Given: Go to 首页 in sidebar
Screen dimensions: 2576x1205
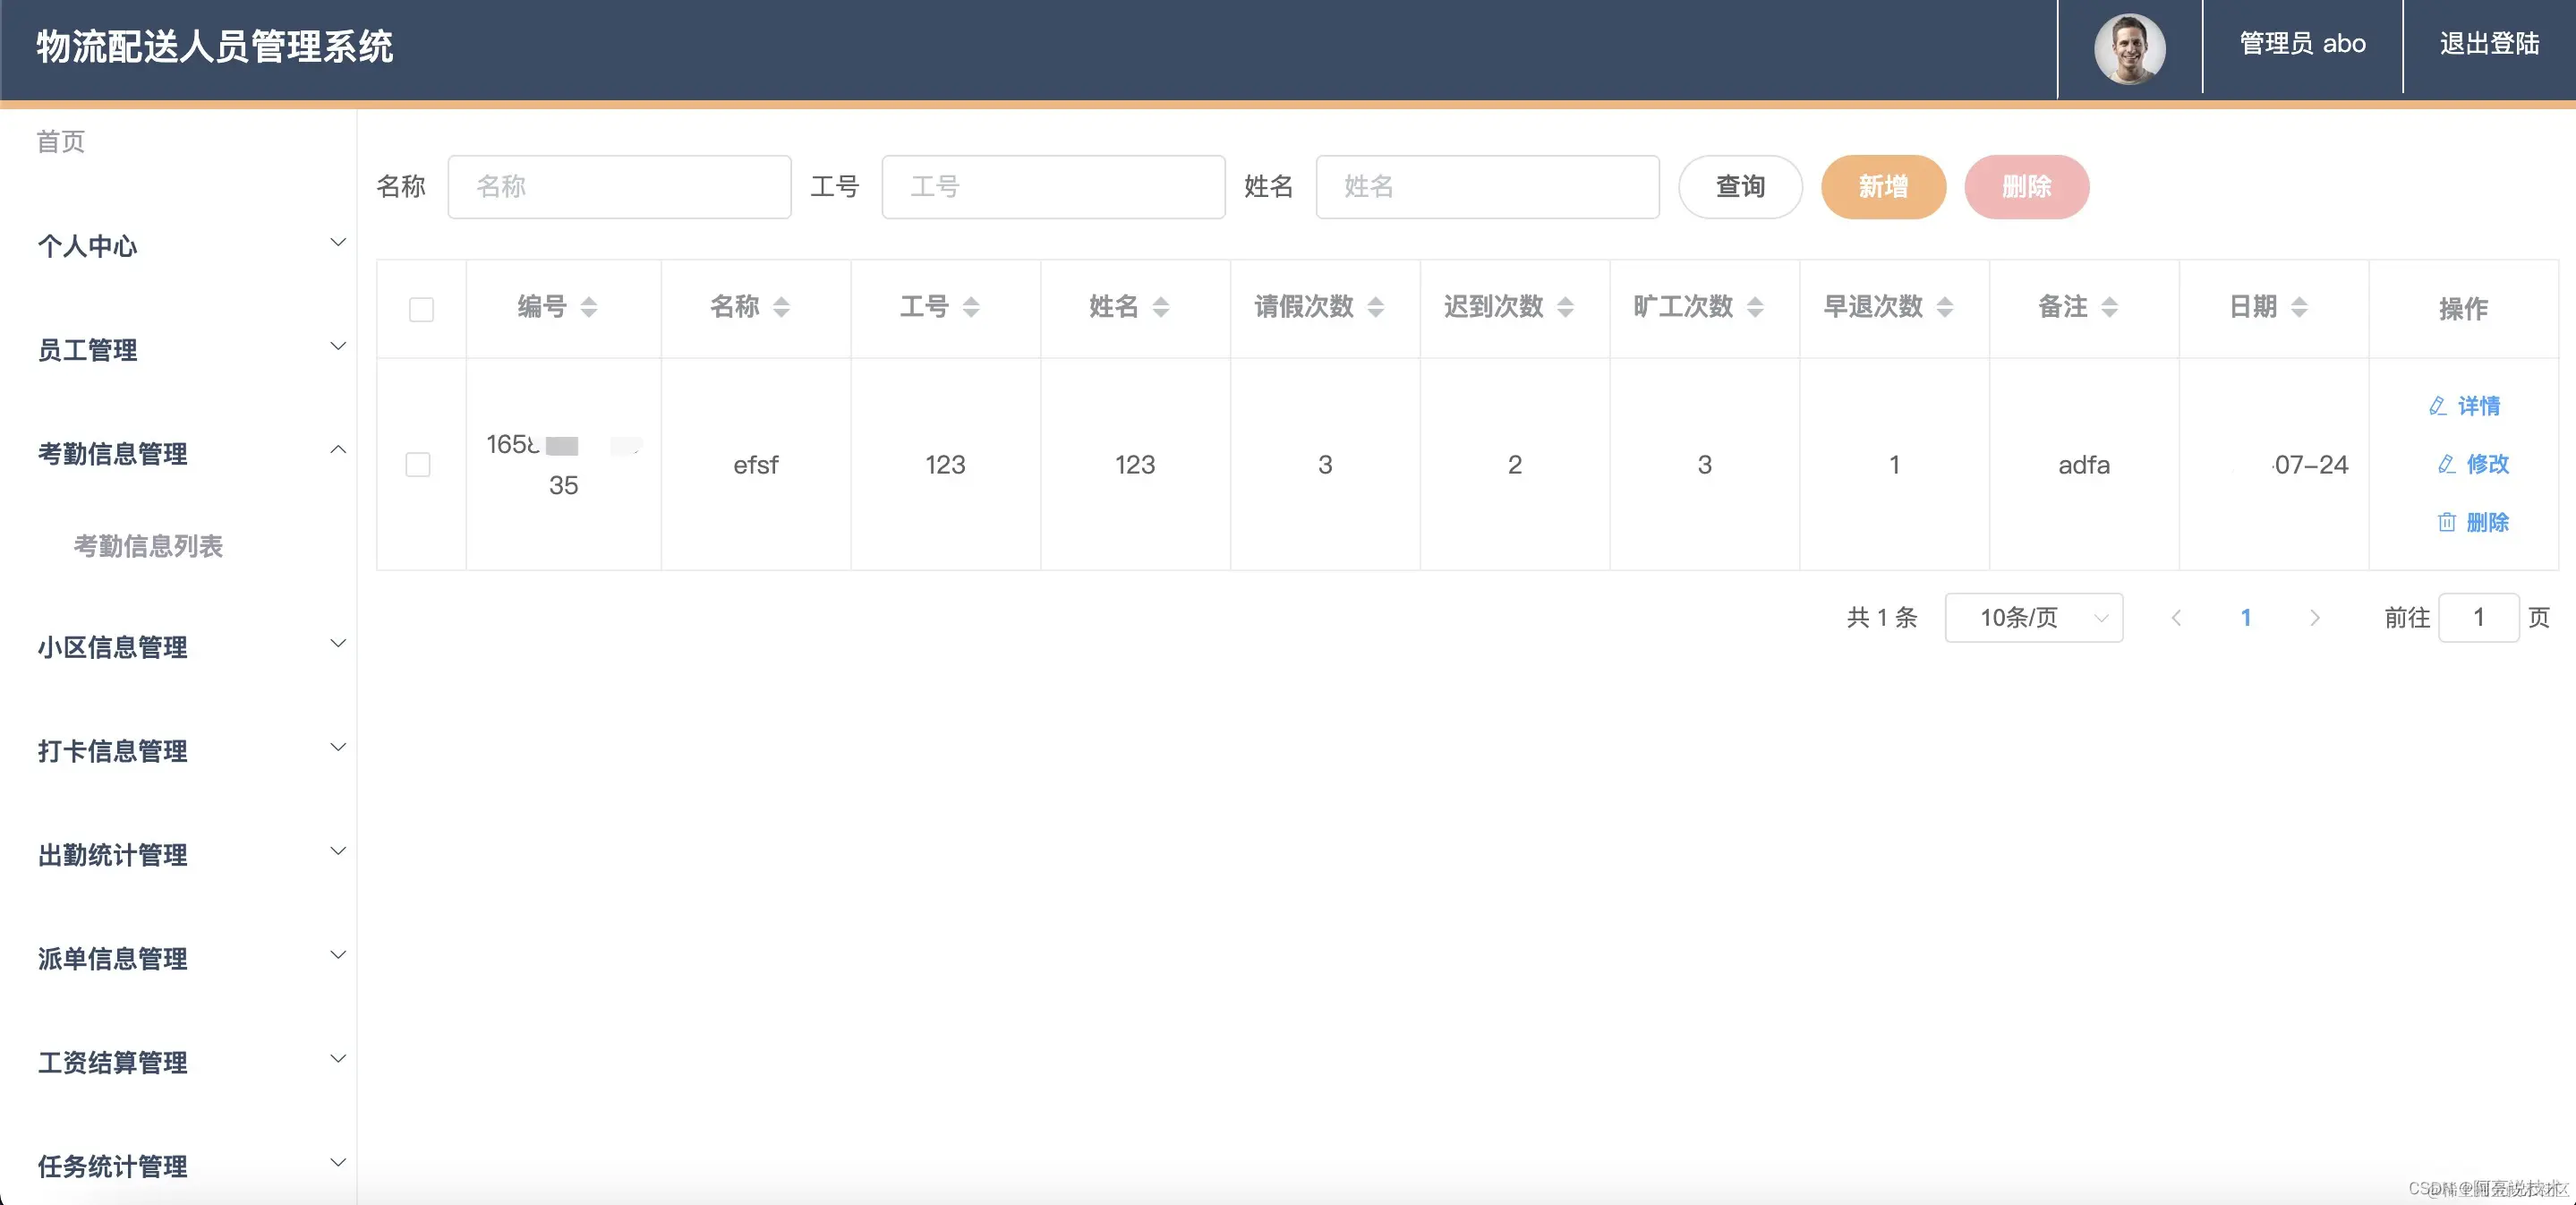Looking at the screenshot, I should pyautogui.click(x=61, y=141).
